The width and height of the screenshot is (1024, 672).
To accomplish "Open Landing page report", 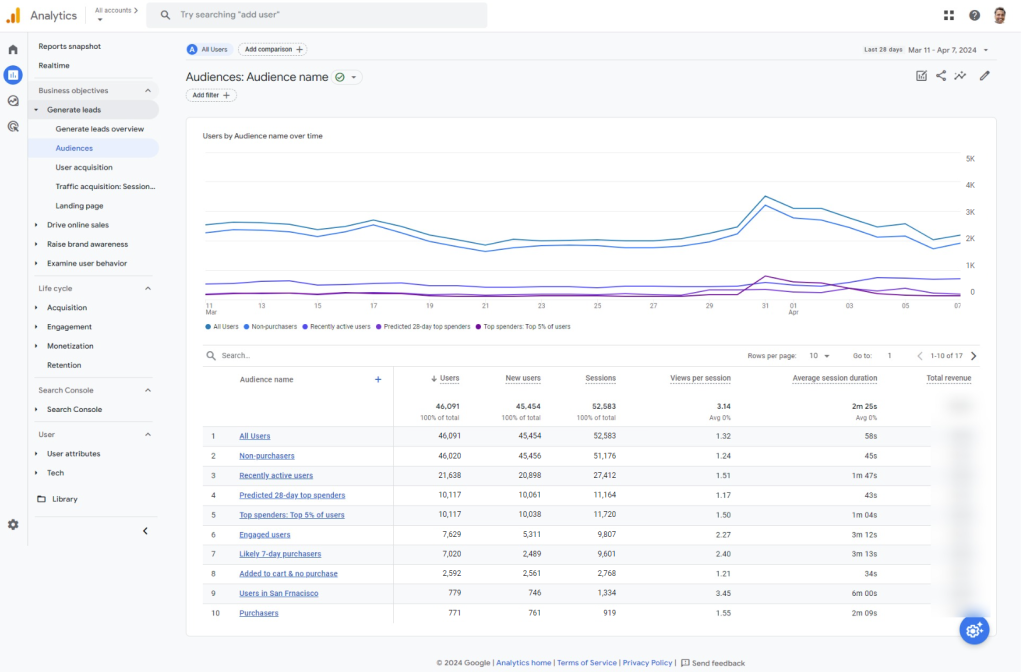I will click(x=79, y=206).
